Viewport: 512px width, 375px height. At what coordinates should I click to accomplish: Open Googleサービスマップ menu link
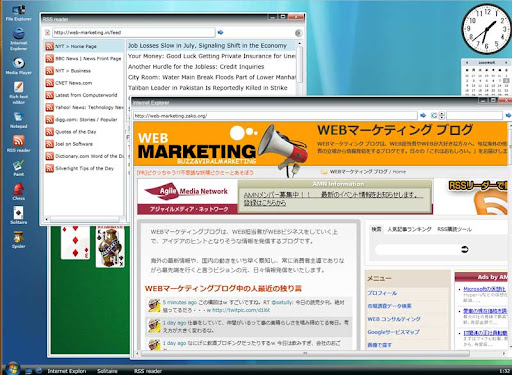coord(393,332)
